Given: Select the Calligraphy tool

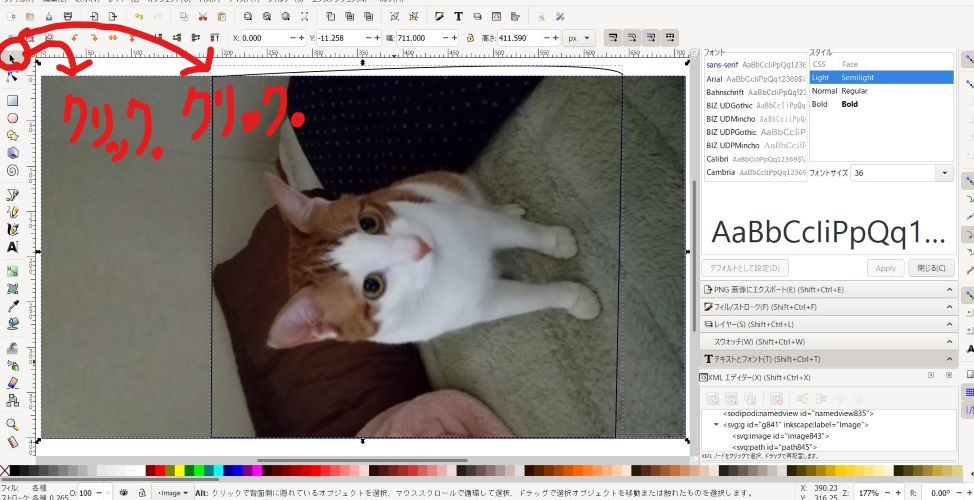Looking at the screenshot, I should (x=12, y=230).
